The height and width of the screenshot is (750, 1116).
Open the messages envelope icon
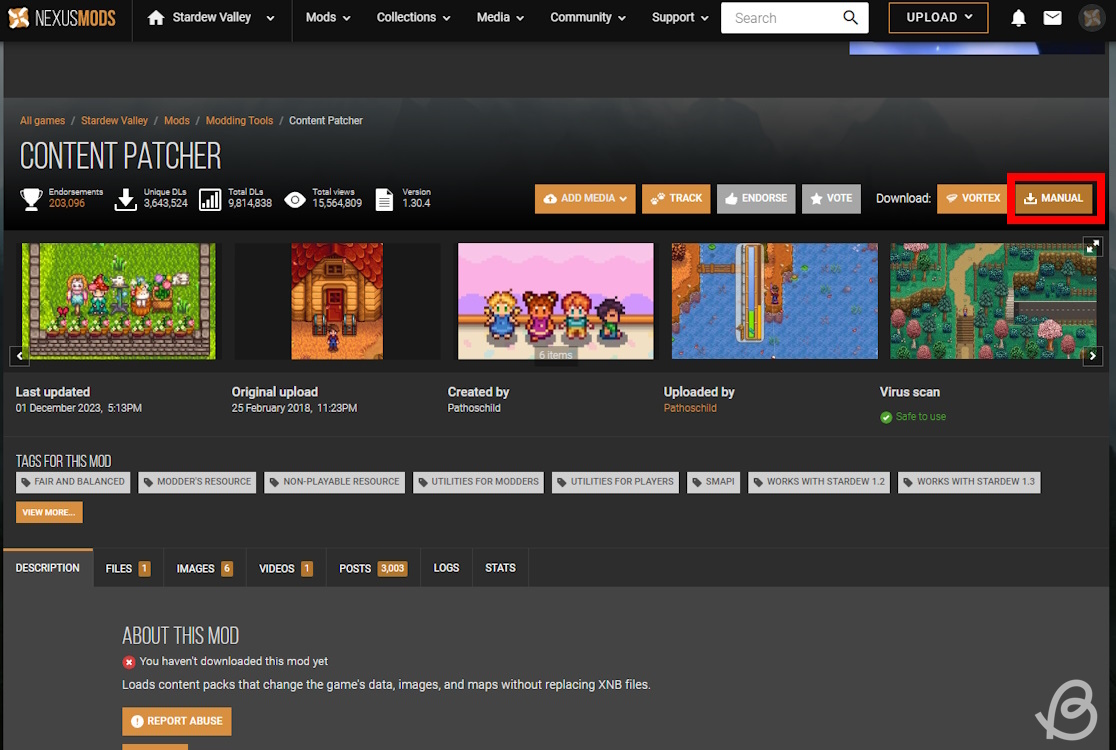(1052, 18)
